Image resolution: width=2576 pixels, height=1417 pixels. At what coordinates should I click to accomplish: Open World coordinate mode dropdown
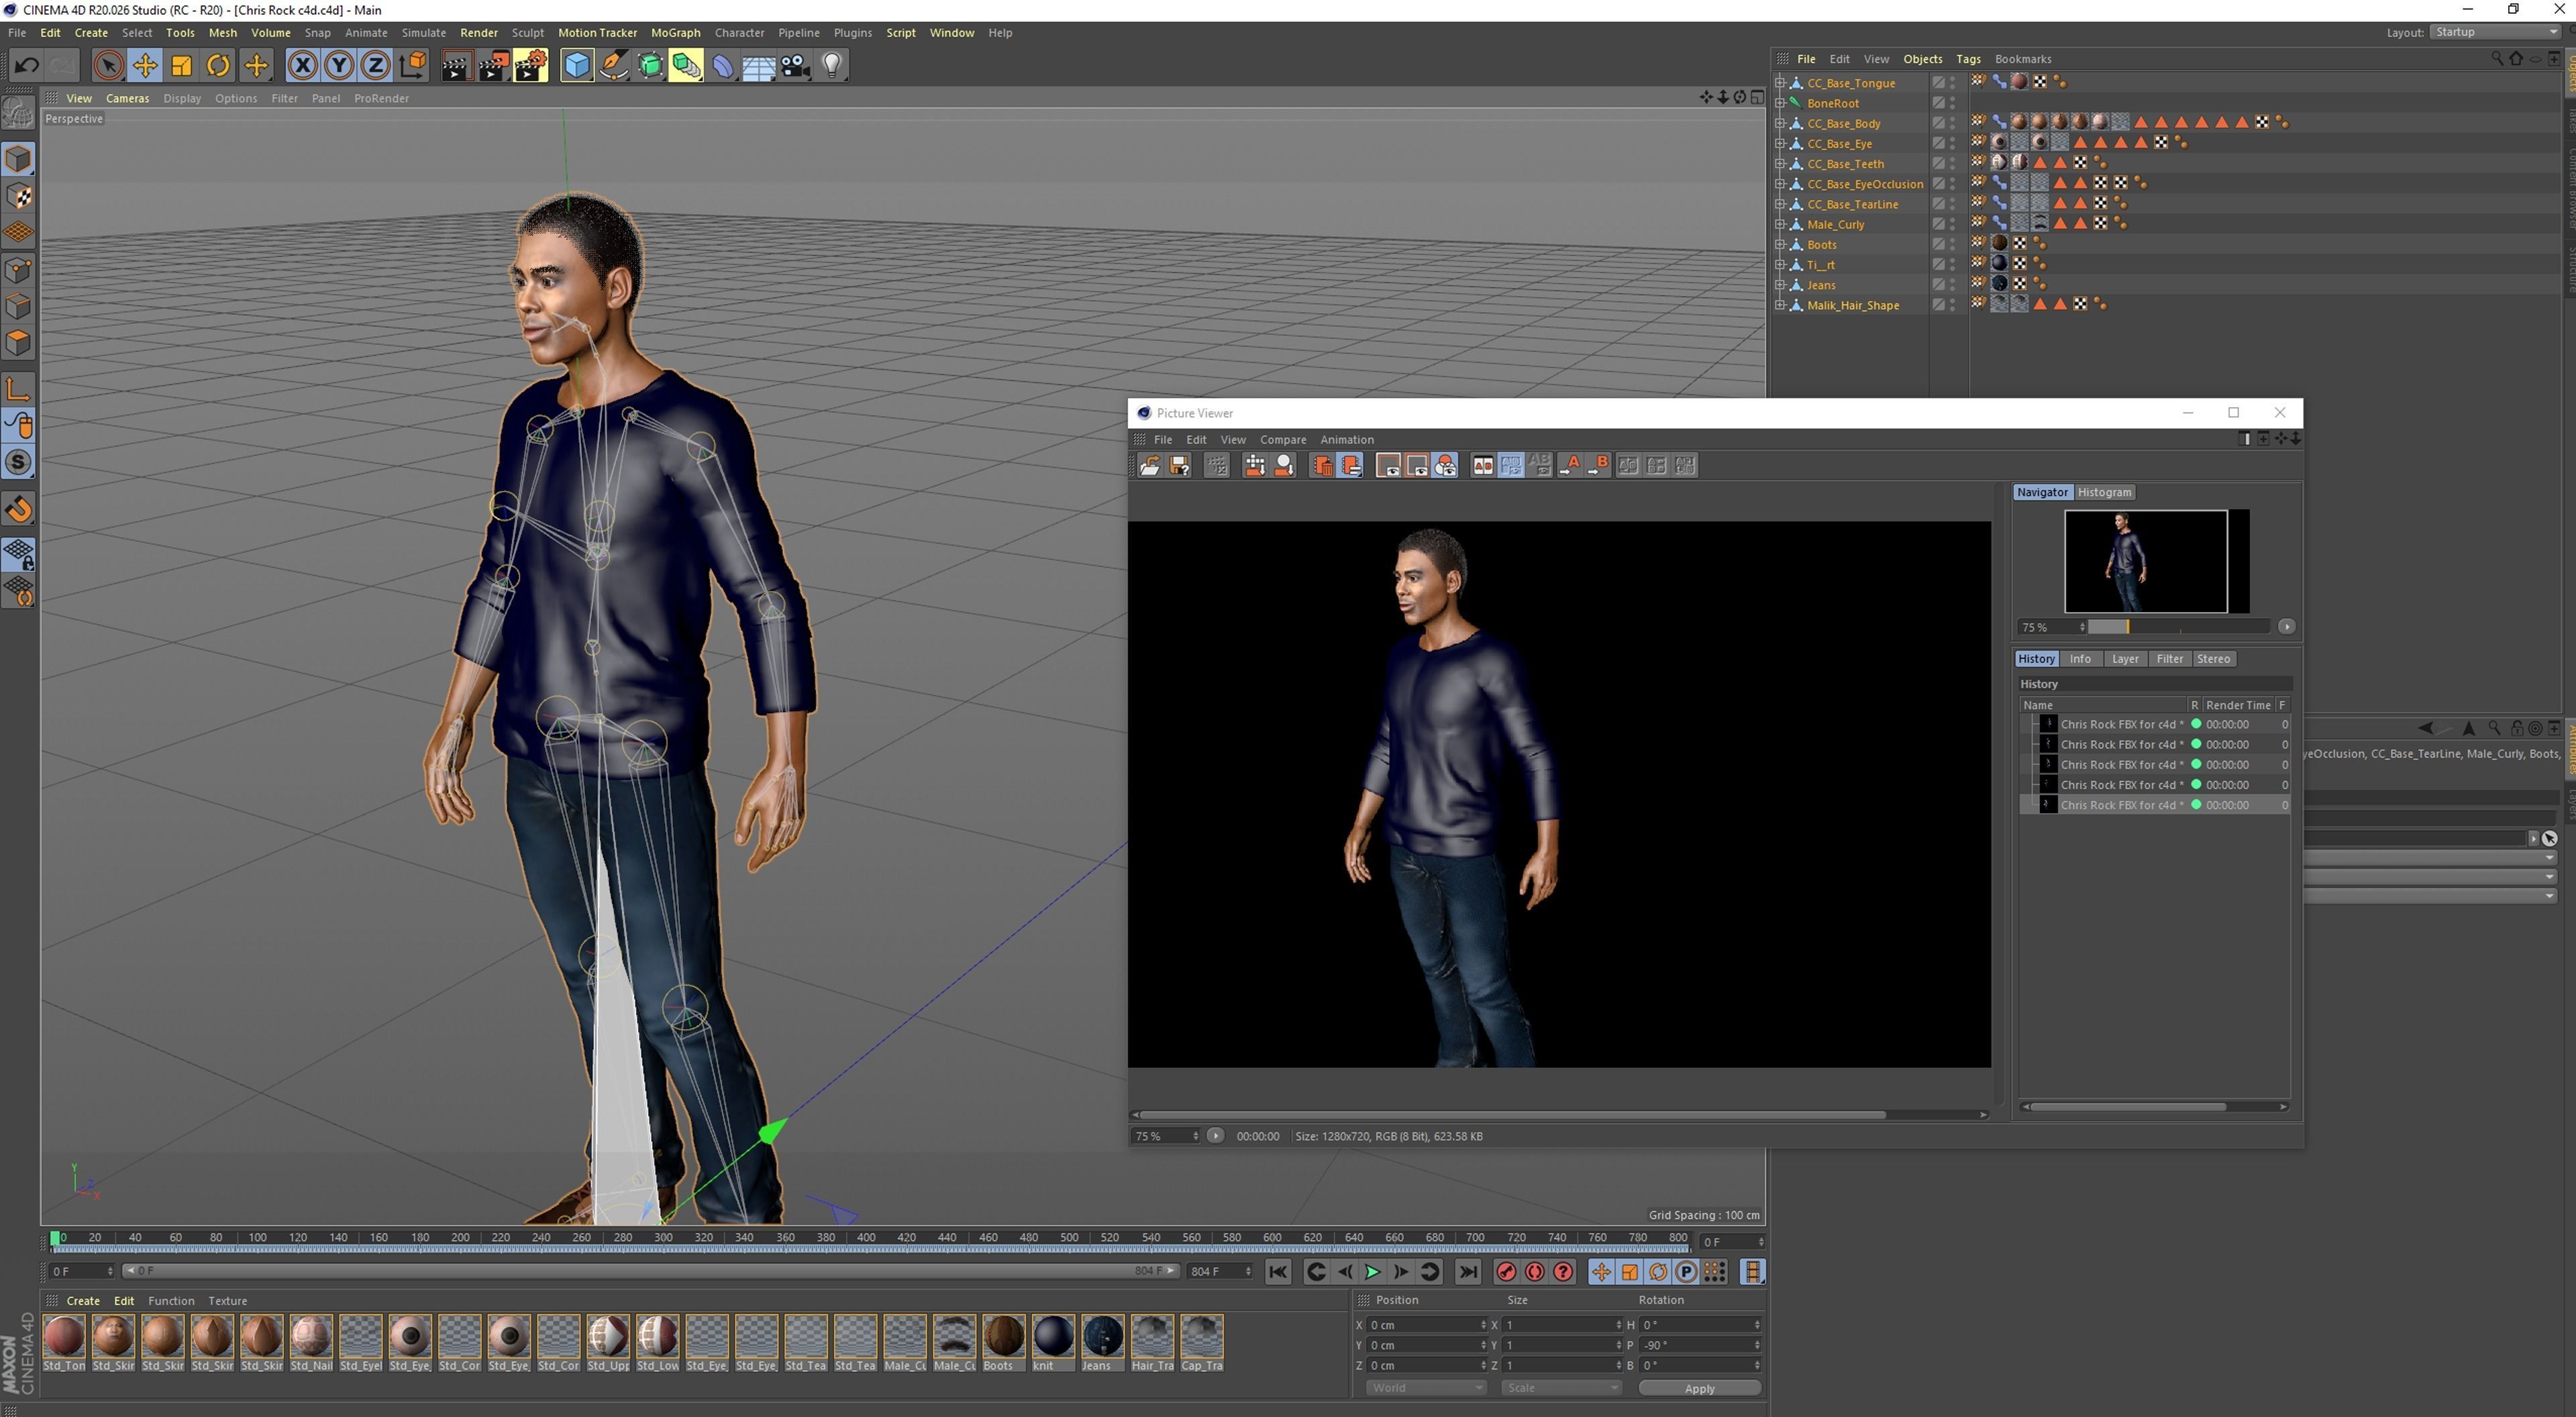(1426, 1388)
